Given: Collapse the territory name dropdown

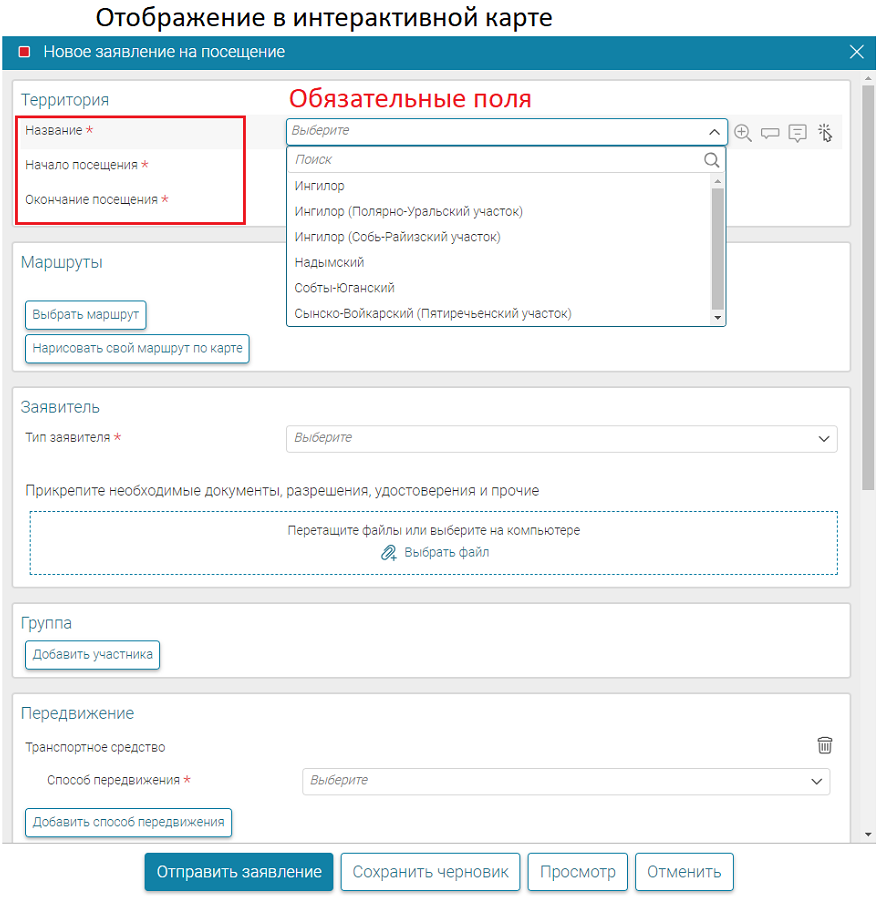Looking at the screenshot, I should point(714,131).
